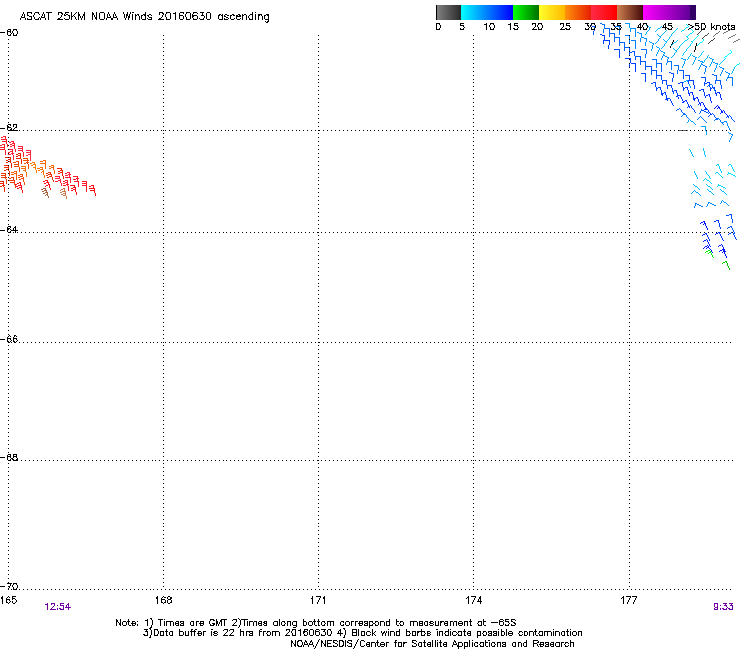Click the legend label '15'
This screenshot has height=650, width=740.
click(513, 27)
